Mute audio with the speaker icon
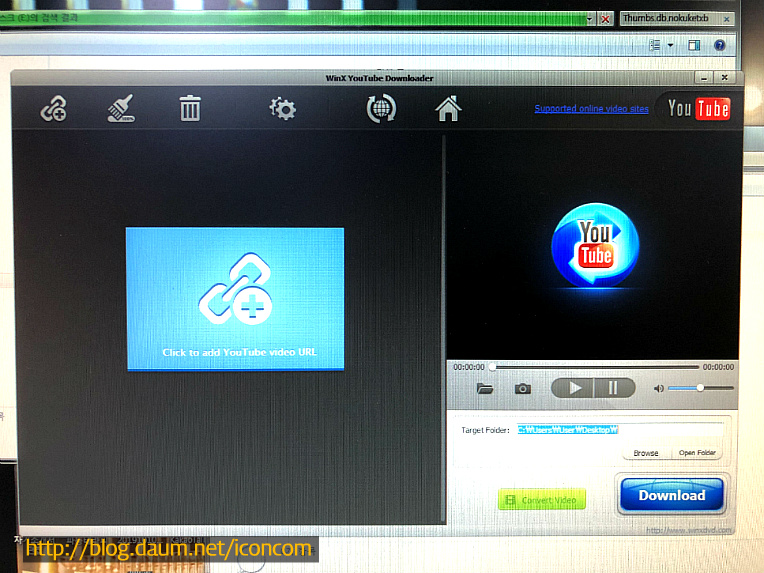The image size is (764, 573). coord(658,388)
